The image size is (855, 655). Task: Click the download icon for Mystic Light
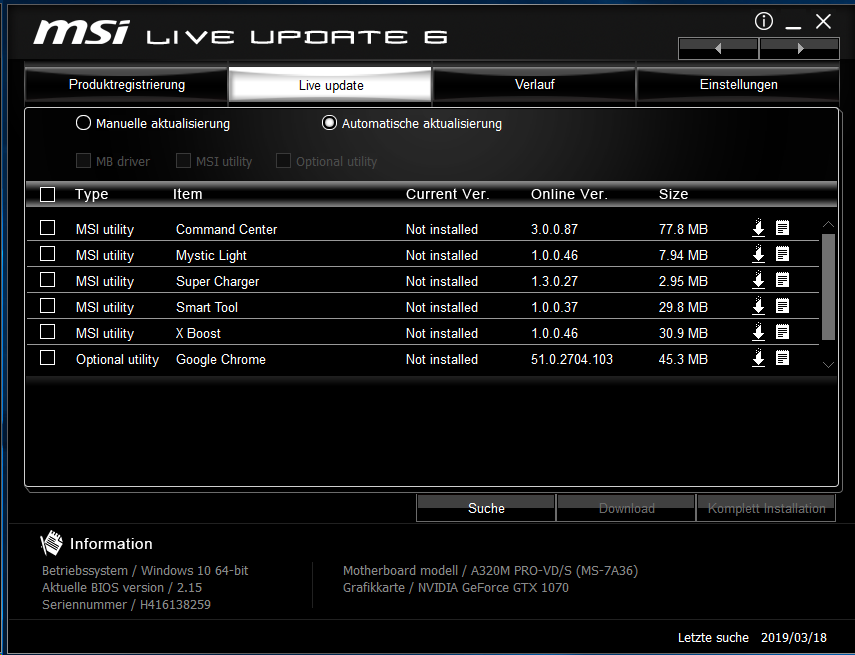coord(758,254)
